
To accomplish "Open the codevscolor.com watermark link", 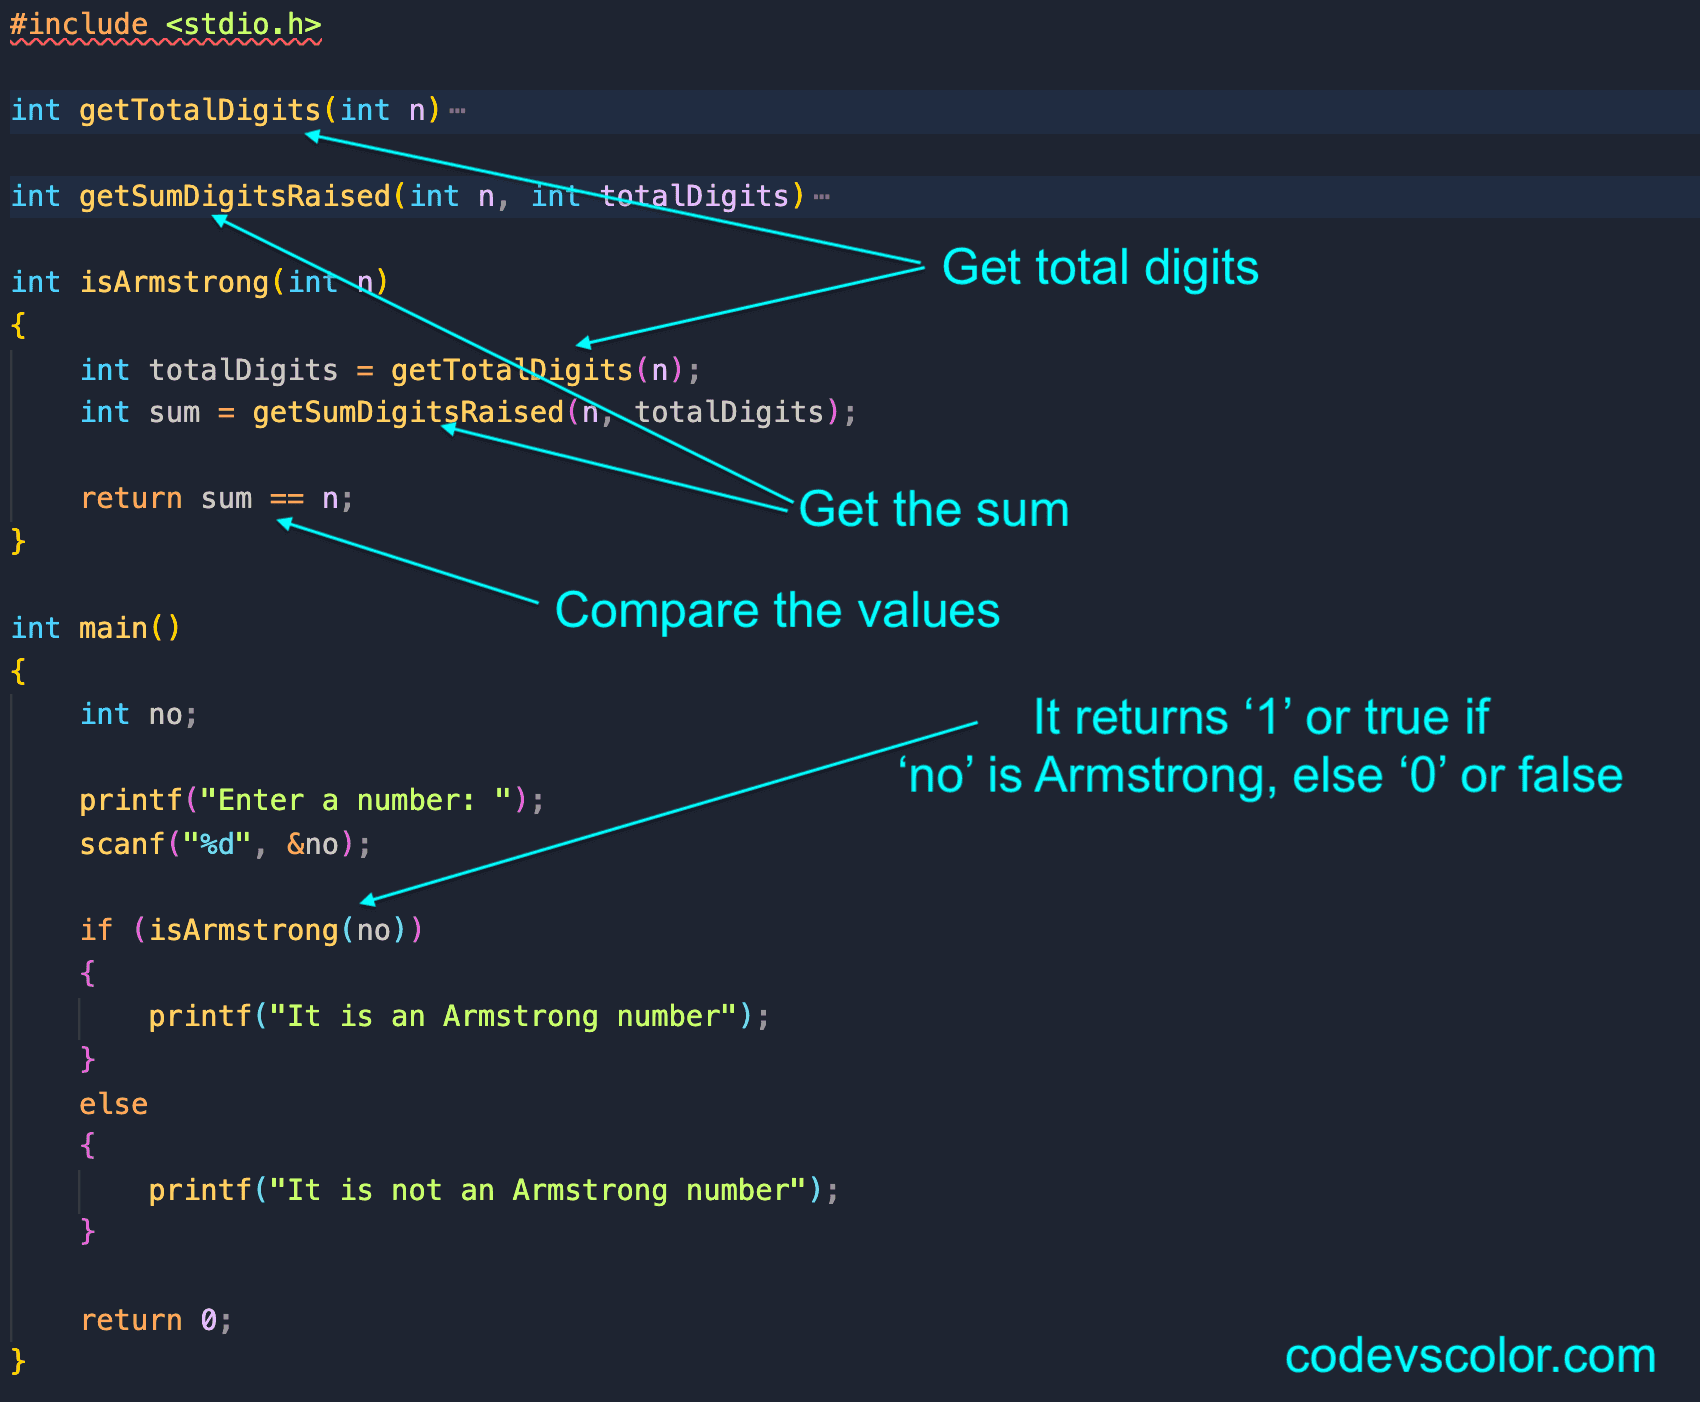I will [x=1470, y=1357].
